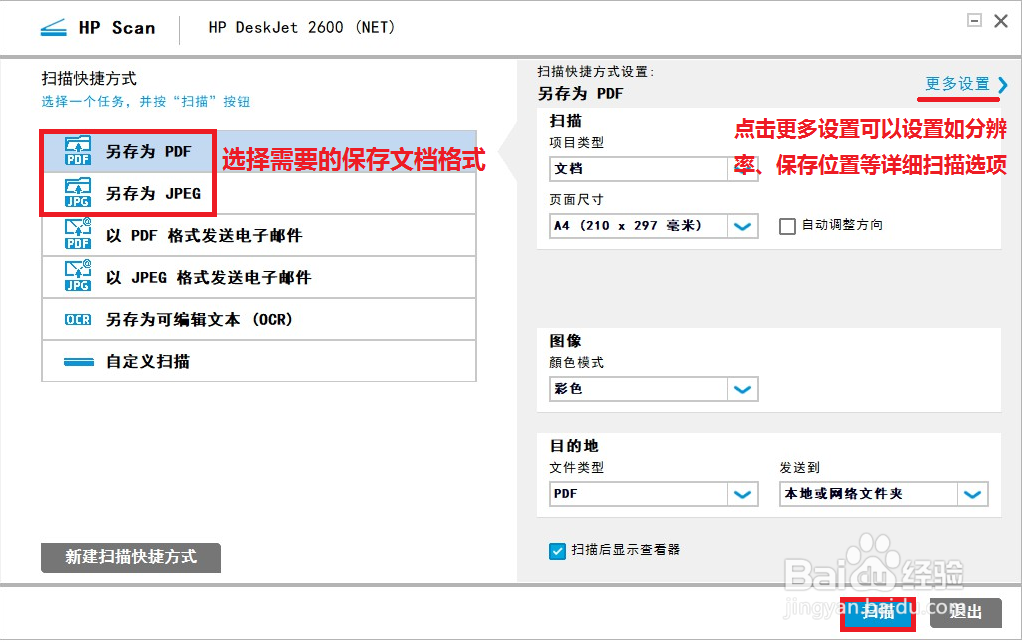This screenshot has width=1022, height=642.
Task: Select the 另存为 JPEG shortcut
Action: click(259, 193)
